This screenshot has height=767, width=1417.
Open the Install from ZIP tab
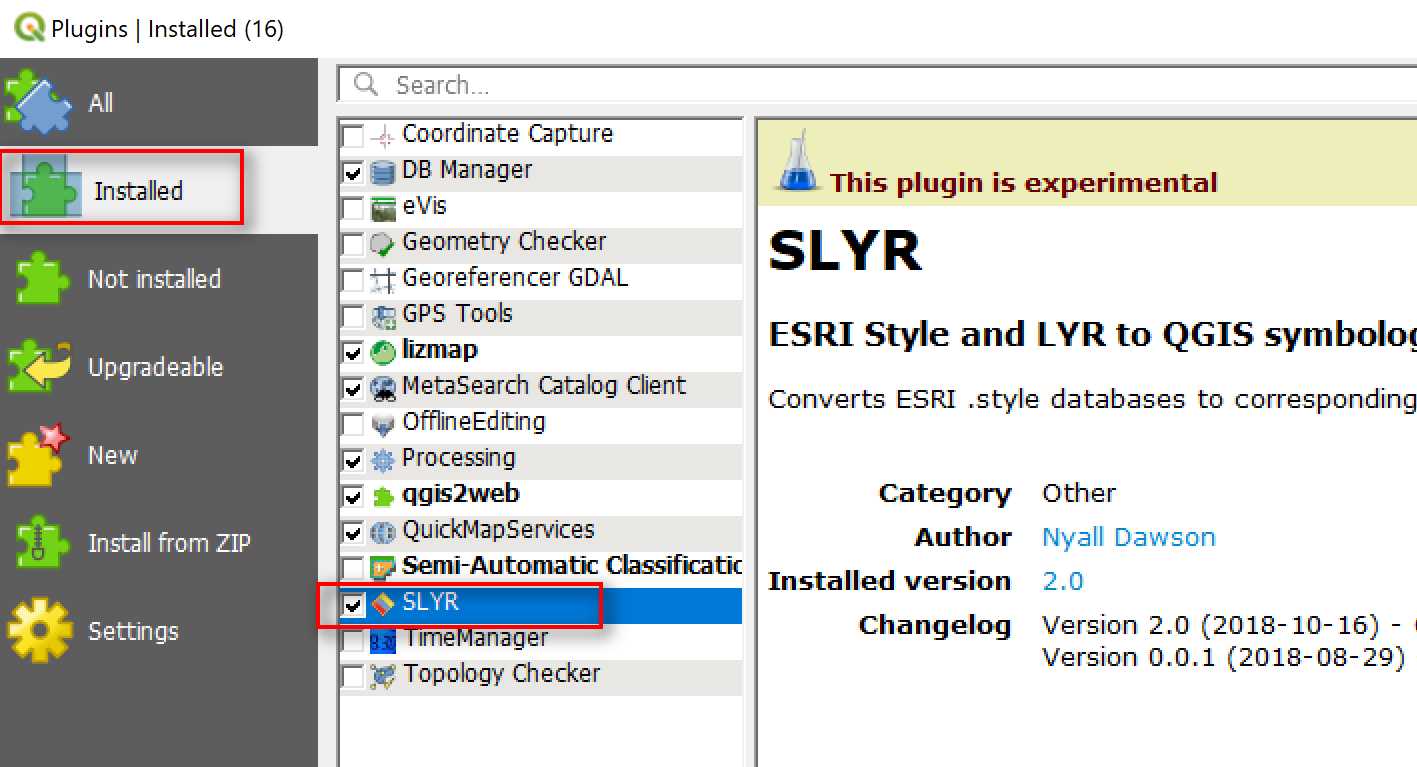pyautogui.click(x=159, y=543)
